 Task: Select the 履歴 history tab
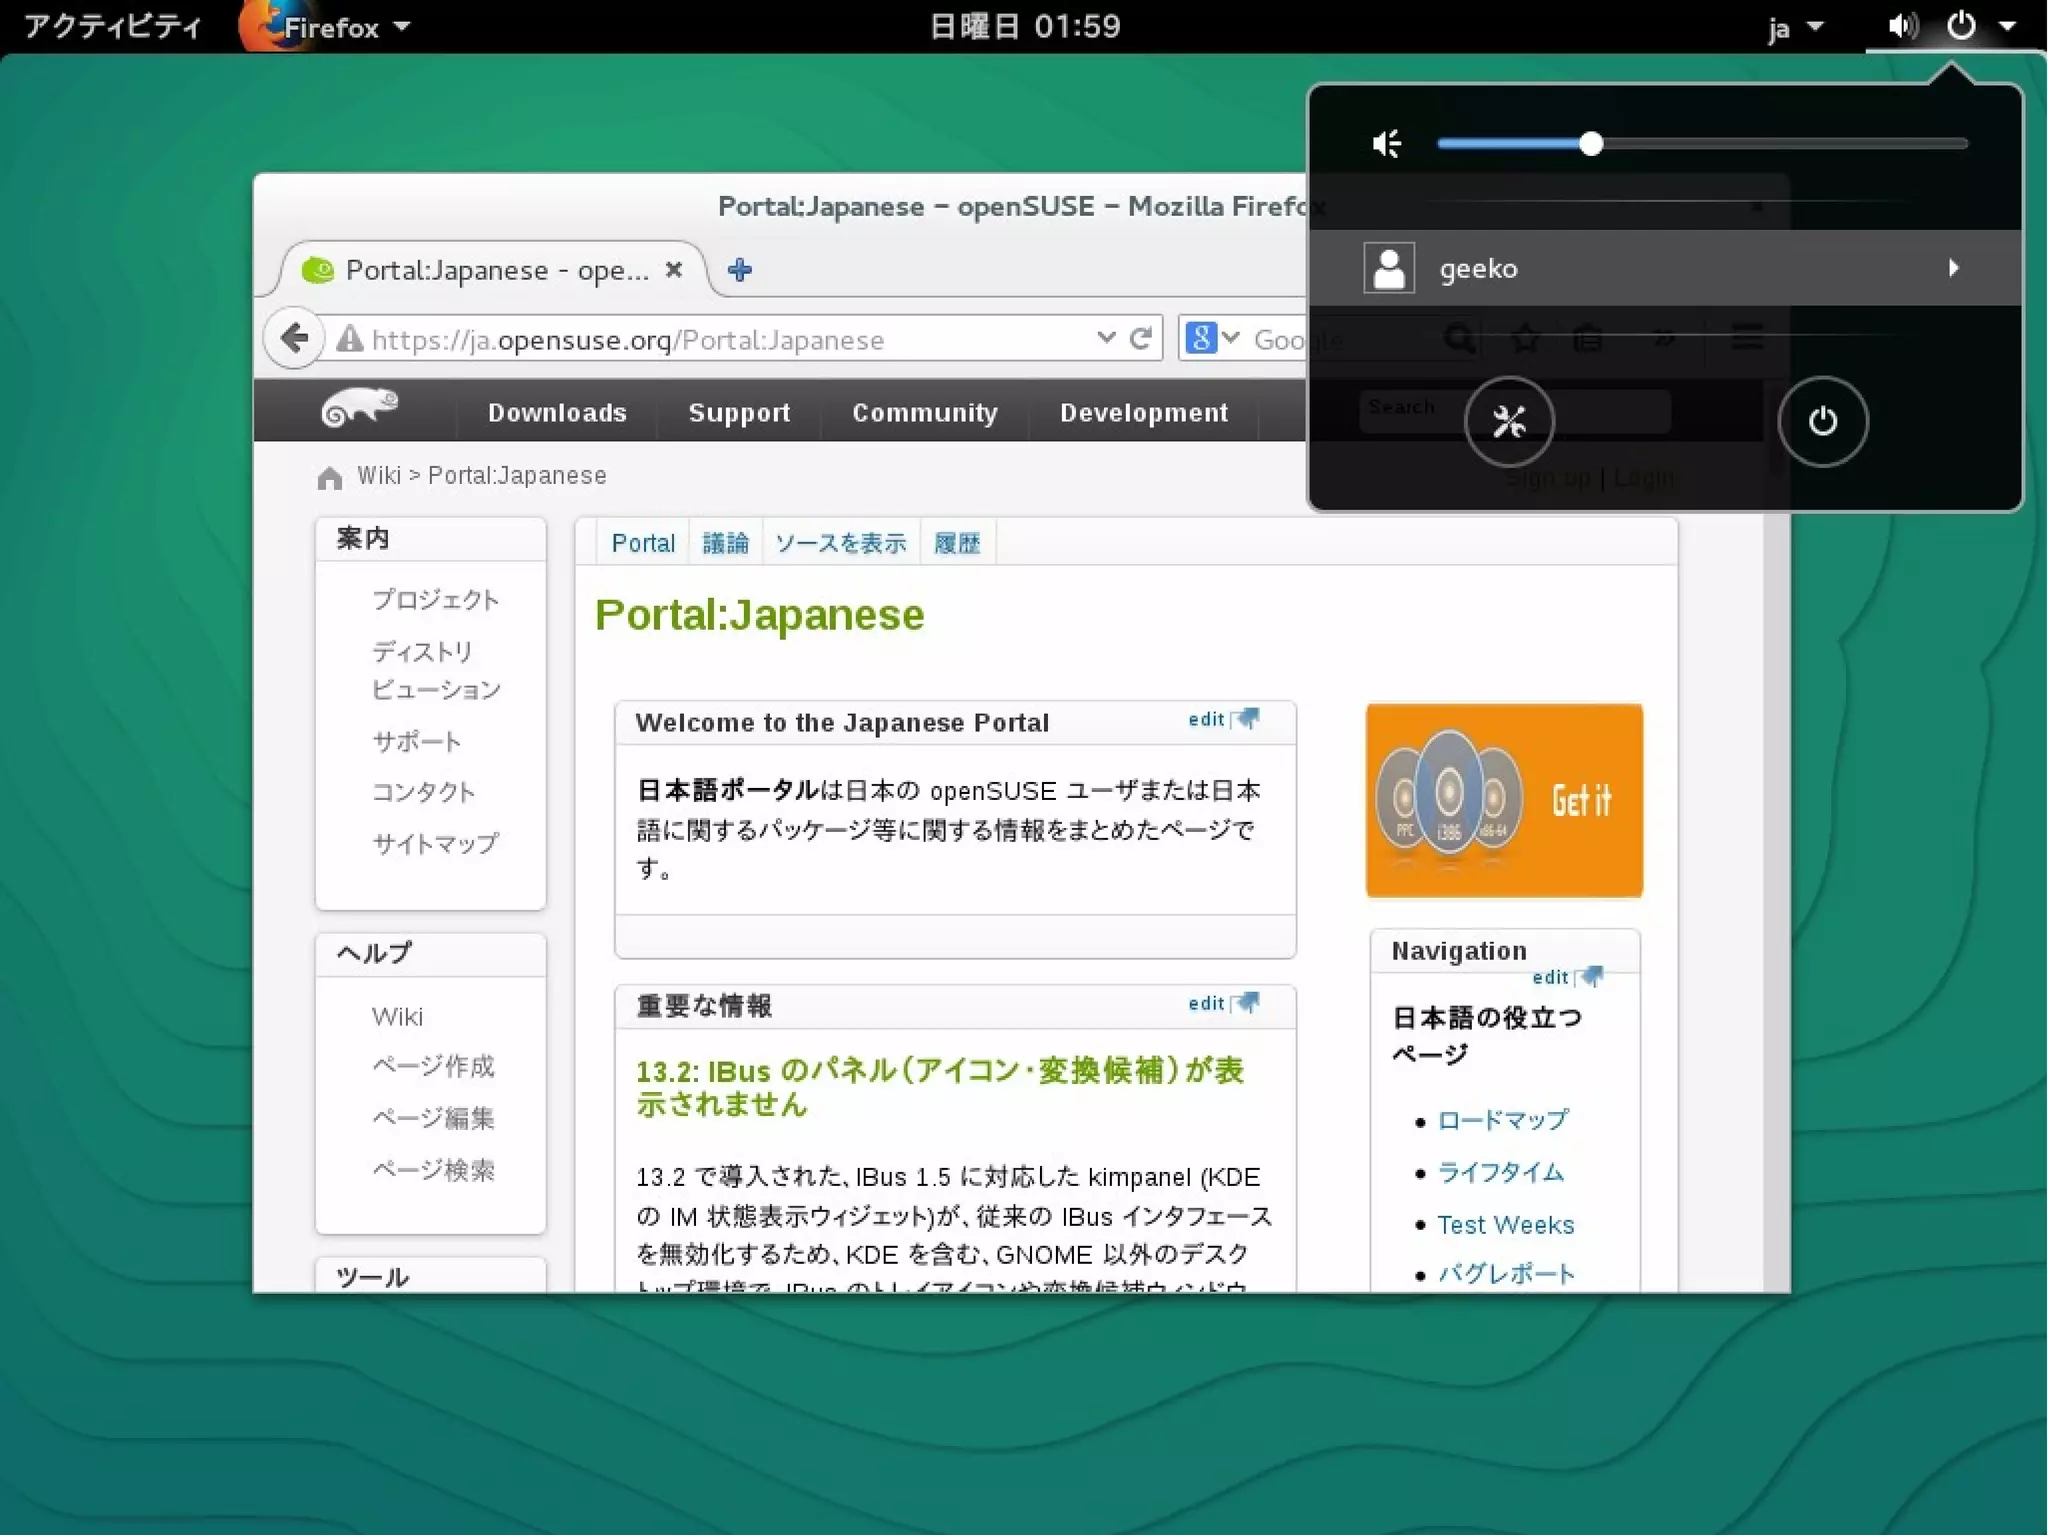coord(957,543)
